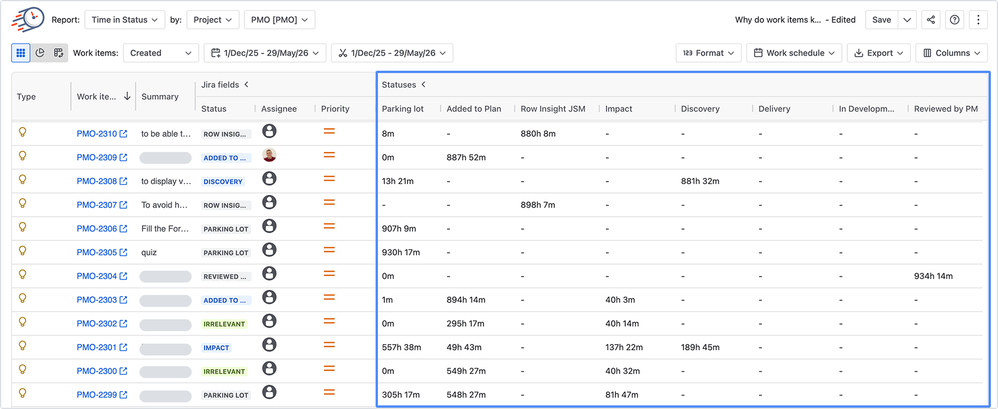The image size is (998, 409).
Task: Open the Columns dropdown
Action: tap(952, 53)
